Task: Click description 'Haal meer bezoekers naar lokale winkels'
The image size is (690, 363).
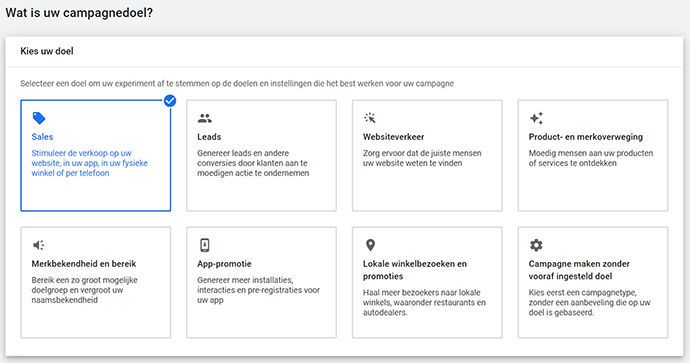Action: 424,302
